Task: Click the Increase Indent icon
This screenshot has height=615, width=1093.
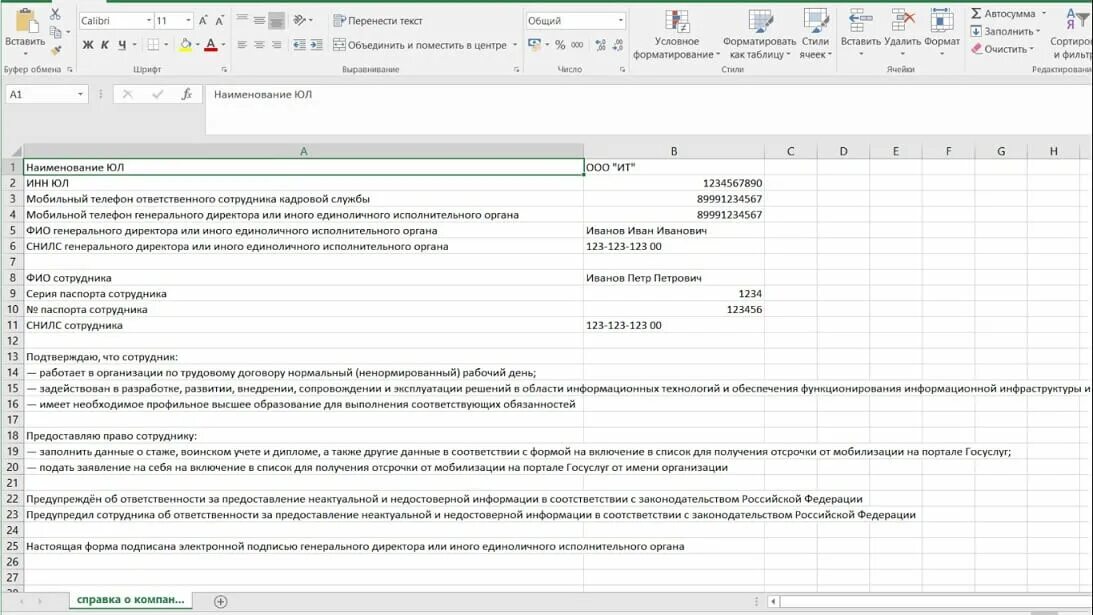Action: click(316, 45)
